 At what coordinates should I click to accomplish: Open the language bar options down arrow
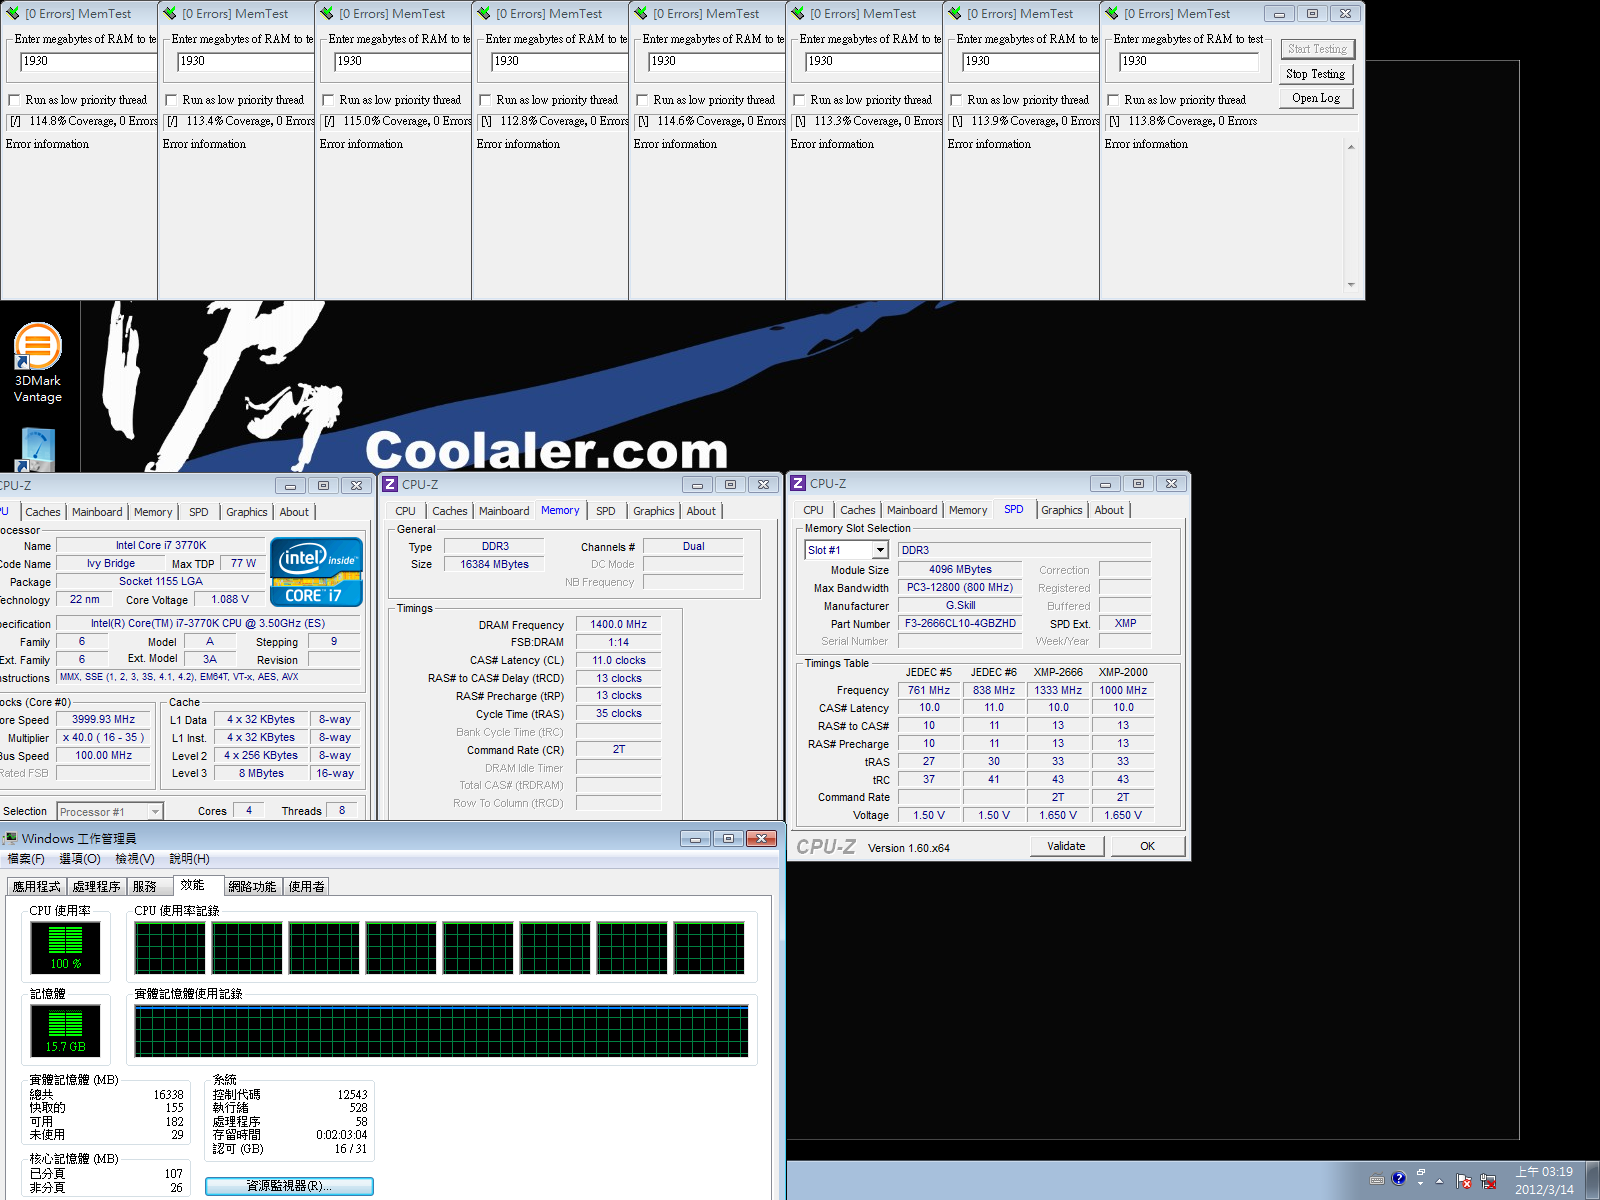pyautogui.click(x=1421, y=1185)
